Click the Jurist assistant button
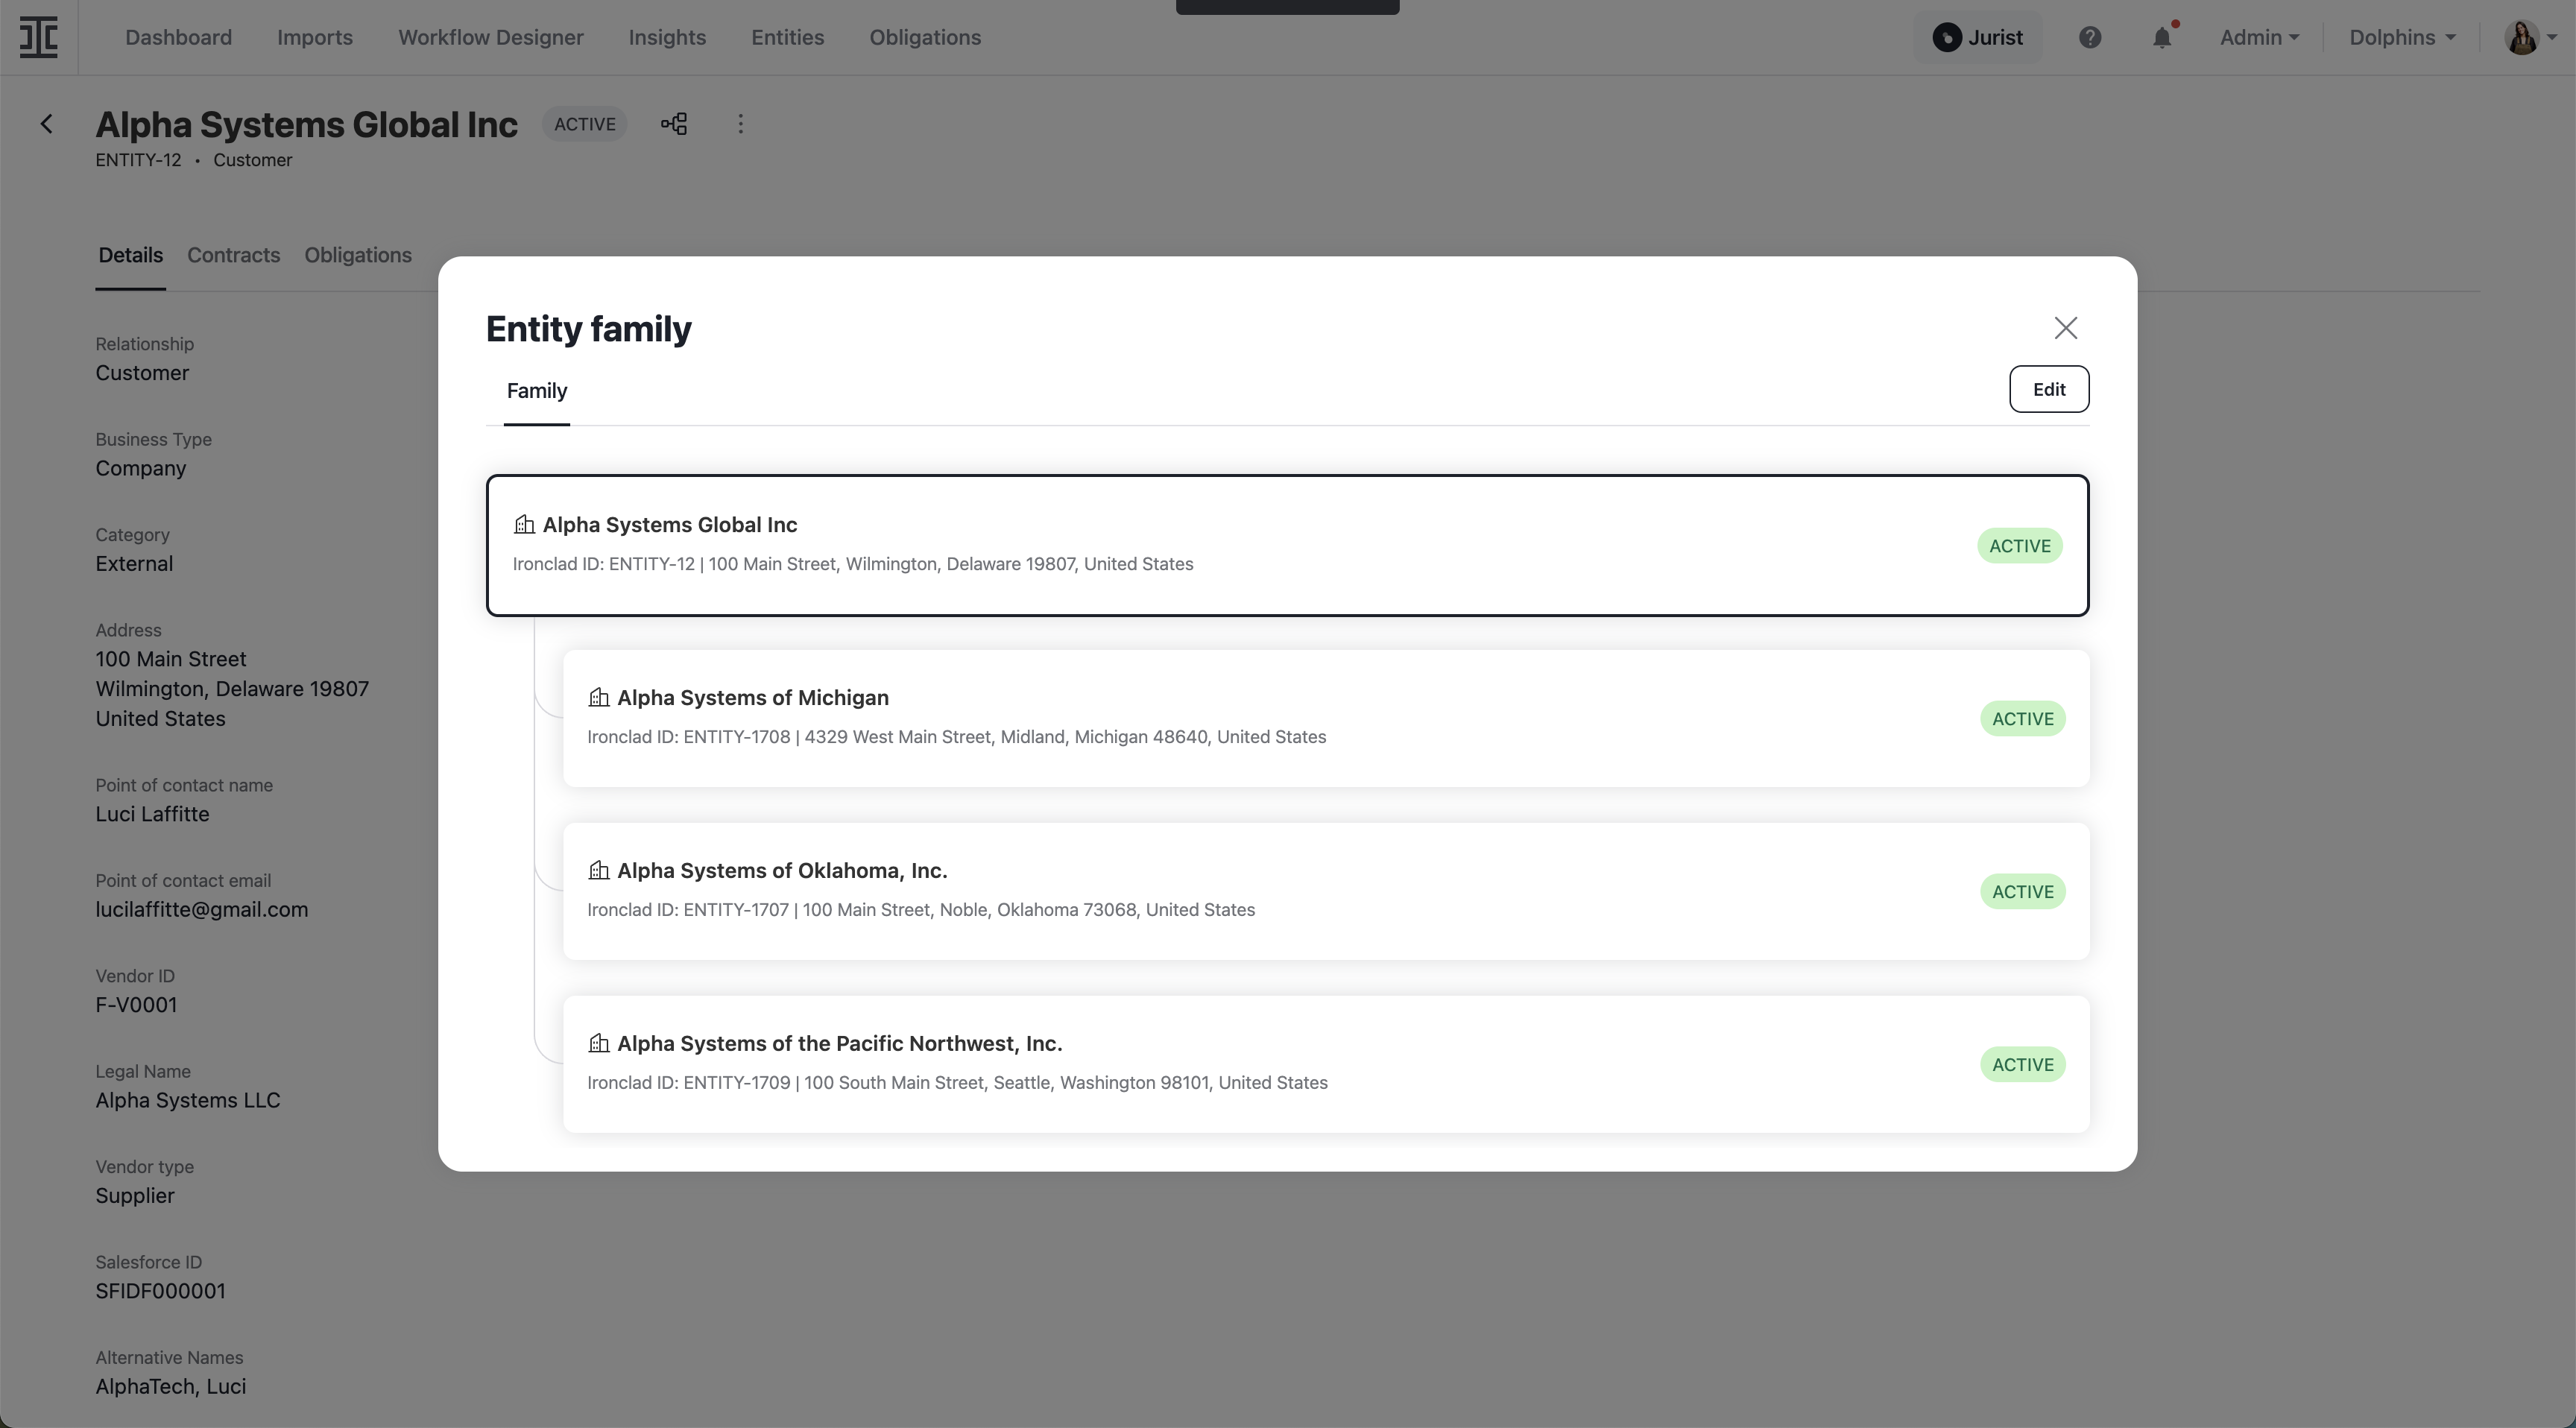2576x1428 pixels. [x=1978, y=37]
